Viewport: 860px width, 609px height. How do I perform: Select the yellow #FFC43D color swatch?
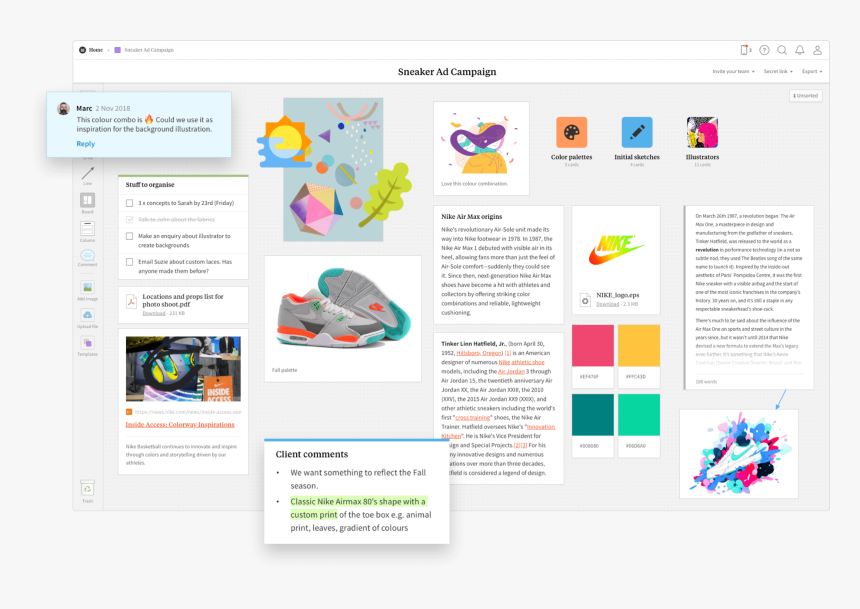pos(639,346)
